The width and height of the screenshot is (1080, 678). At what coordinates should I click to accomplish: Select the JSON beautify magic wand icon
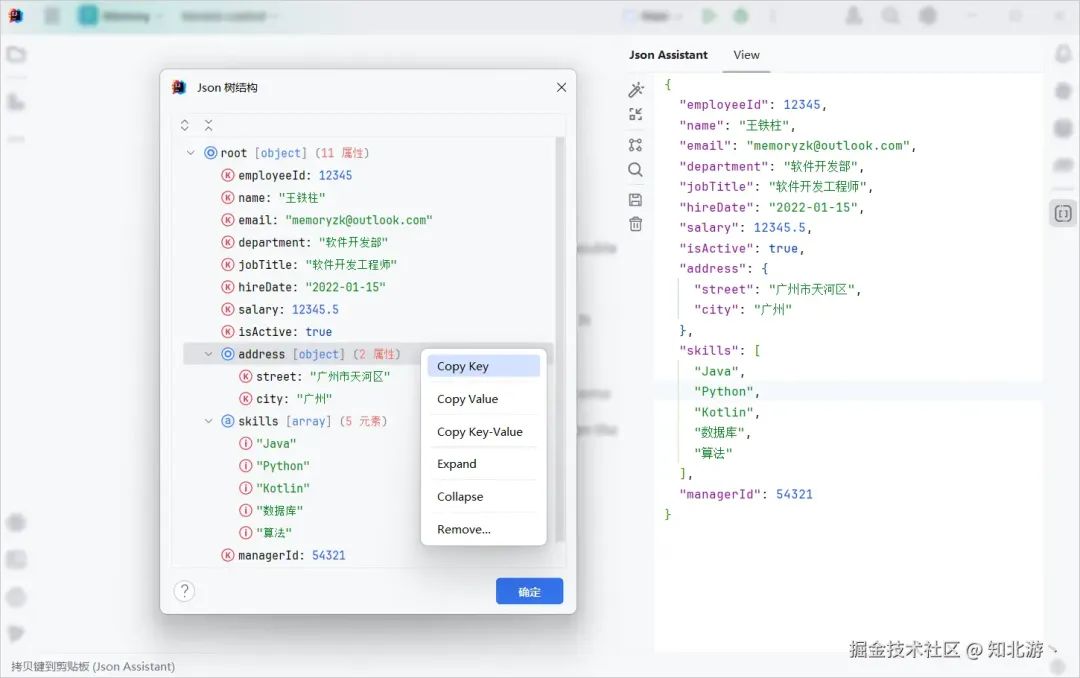click(x=636, y=89)
